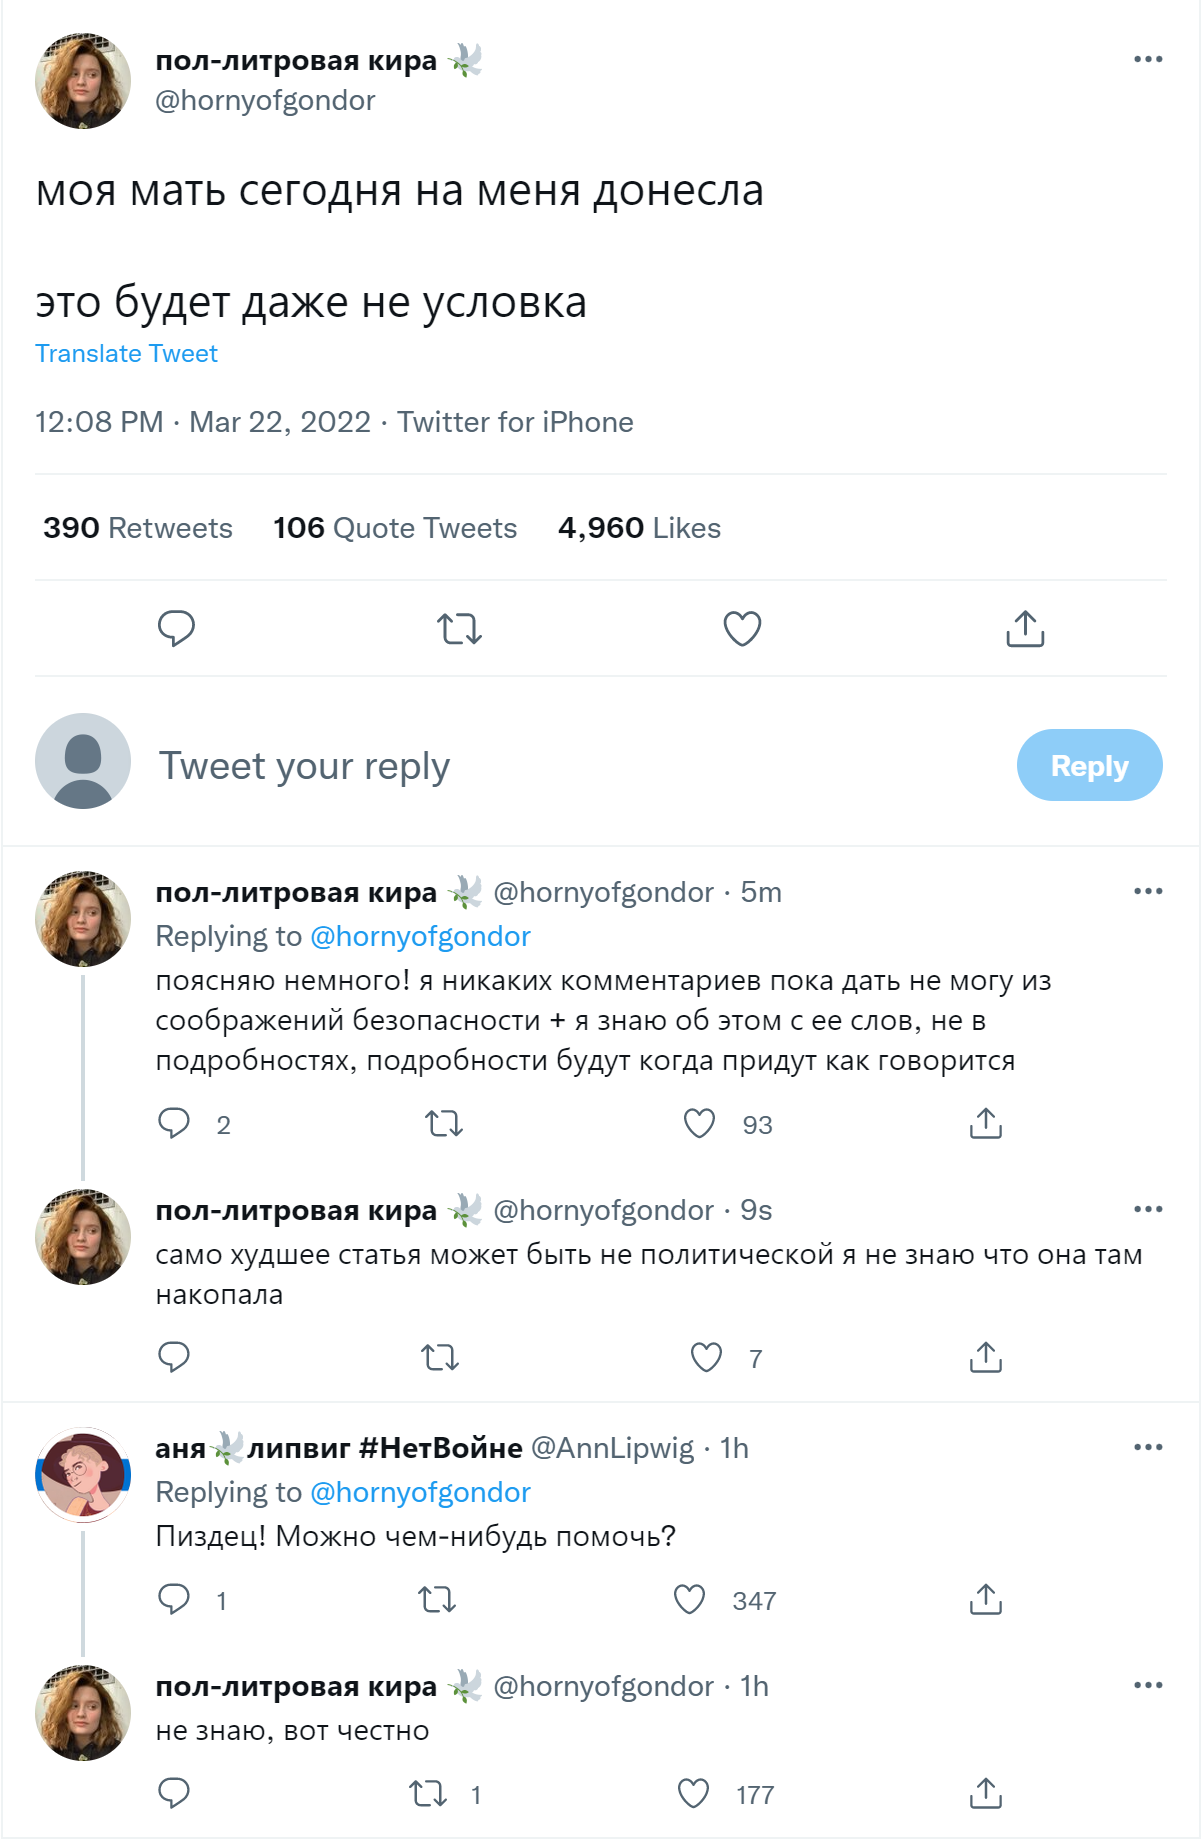Open the 390 Retweets list
Image resolution: width=1201 pixels, height=1839 pixels.
(x=137, y=528)
